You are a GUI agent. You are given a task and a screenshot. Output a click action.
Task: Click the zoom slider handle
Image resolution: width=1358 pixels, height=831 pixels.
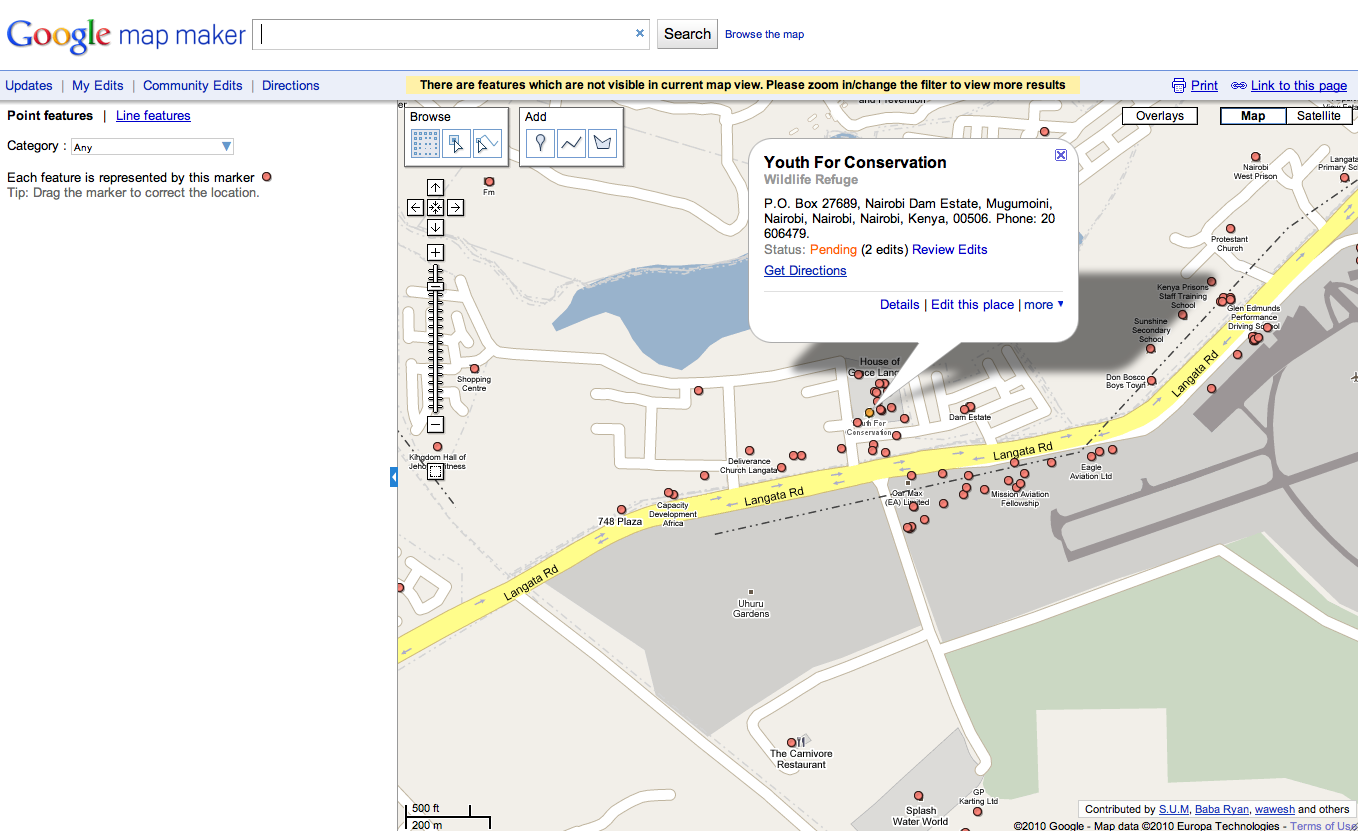(x=435, y=287)
